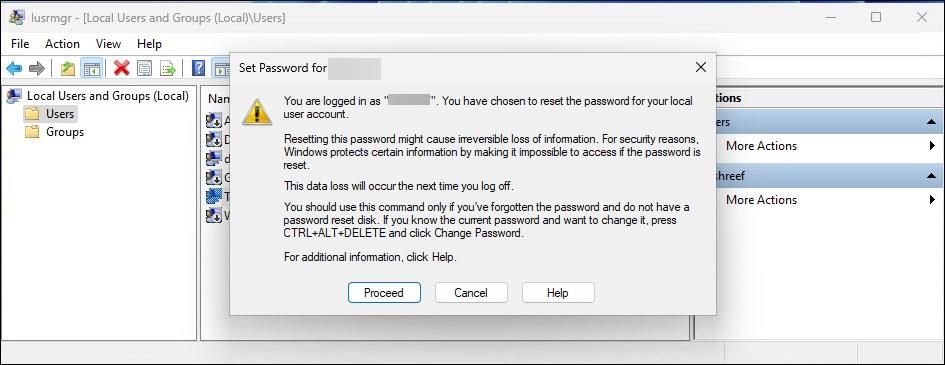Open the Properties toolbar icon
Image resolution: width=945 pixels, height=365 pixels.
[x=145, y=69]
